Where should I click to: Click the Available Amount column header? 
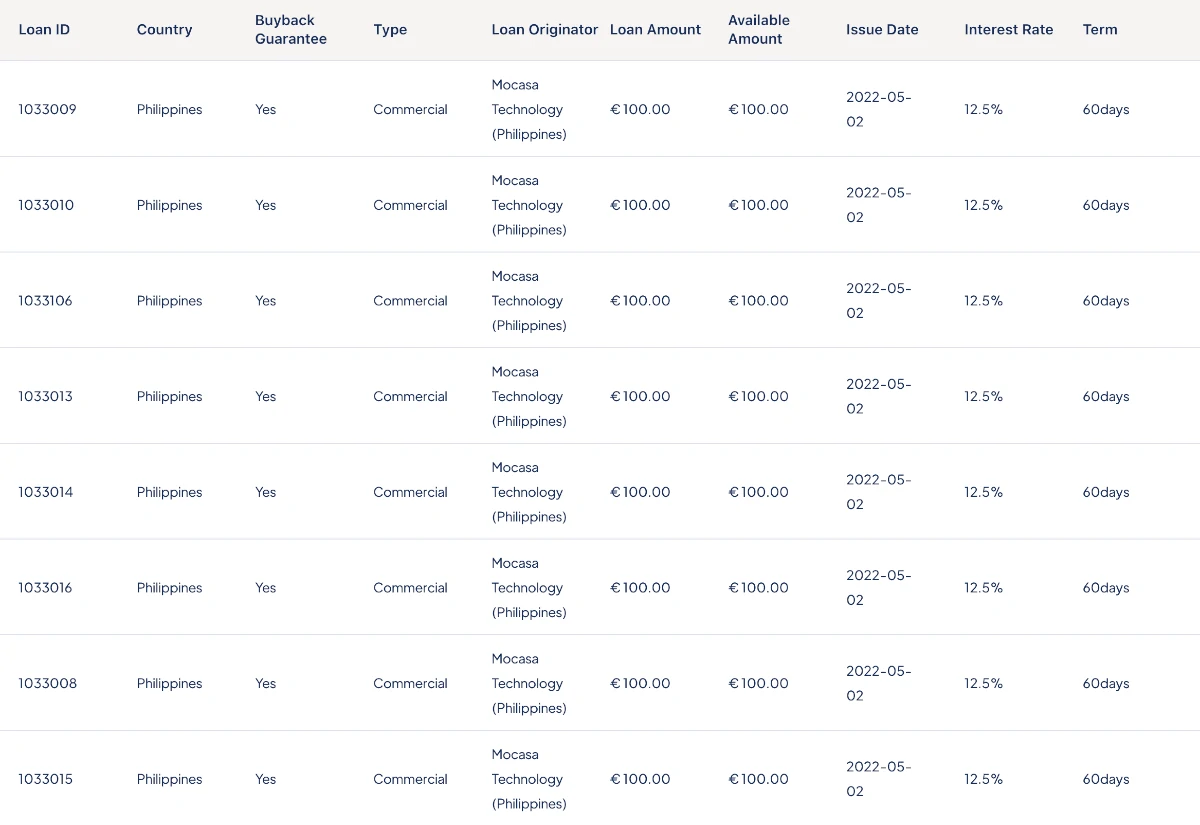(x=759, y=29)
